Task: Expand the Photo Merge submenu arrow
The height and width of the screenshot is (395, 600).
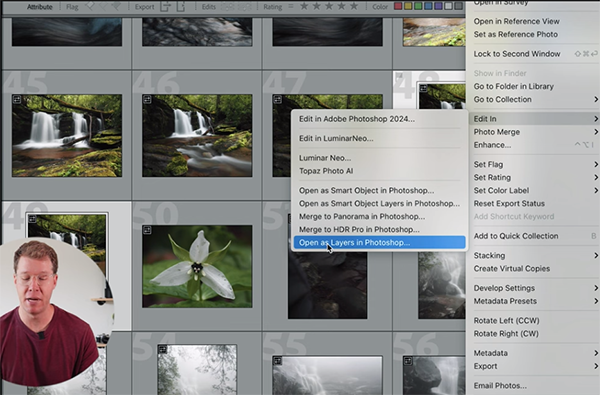Action: pos(596,132)
